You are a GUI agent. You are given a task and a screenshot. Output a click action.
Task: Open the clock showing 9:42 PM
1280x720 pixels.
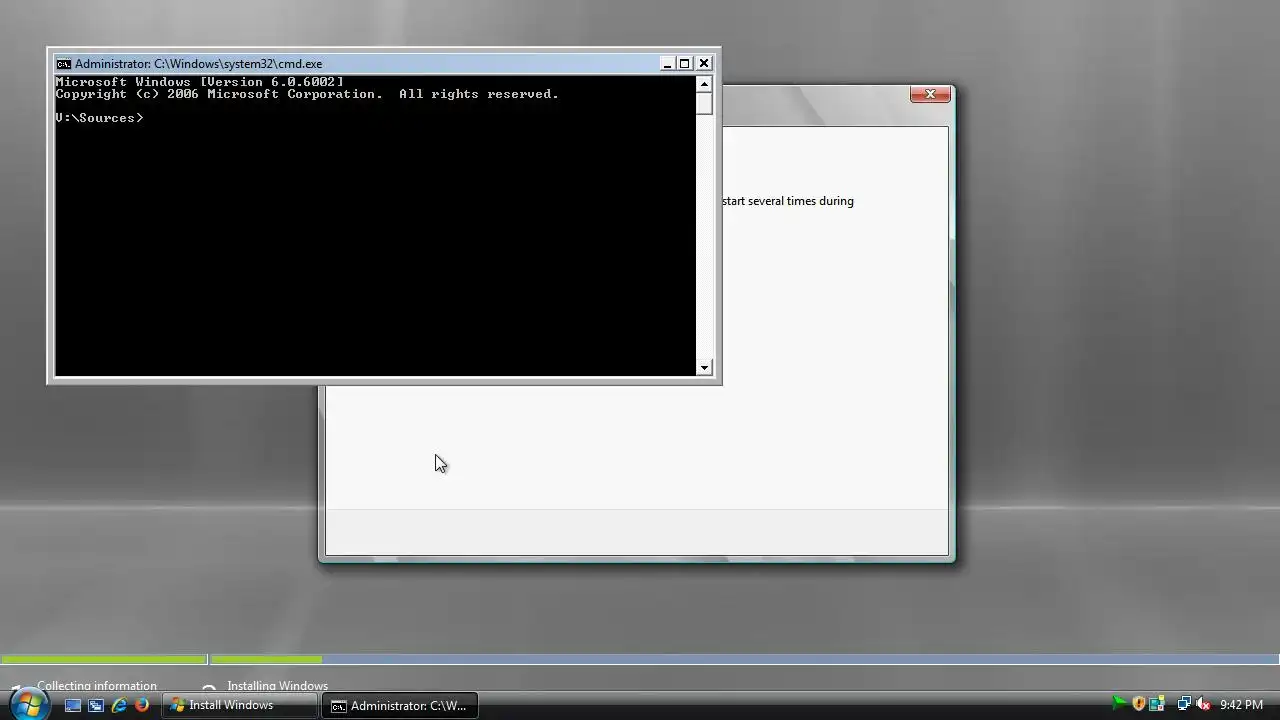pos(1241,705)
